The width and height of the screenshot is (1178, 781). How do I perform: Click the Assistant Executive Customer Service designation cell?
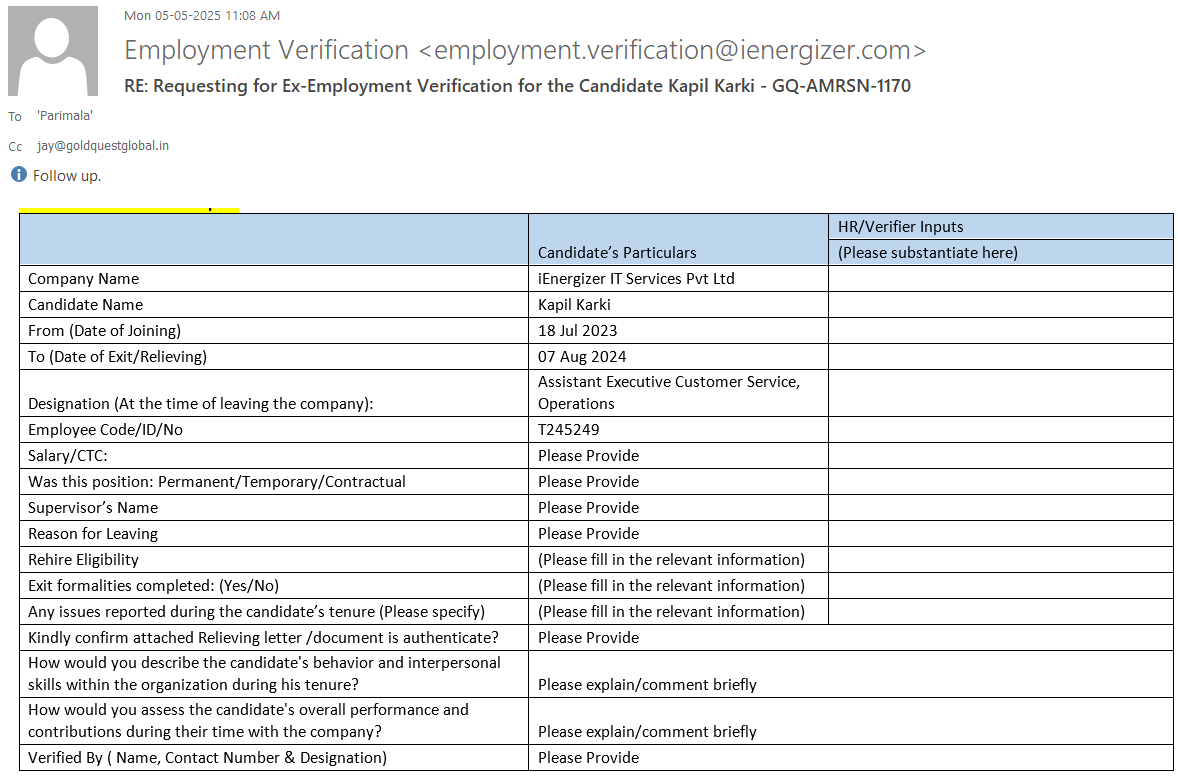[668, 392]
